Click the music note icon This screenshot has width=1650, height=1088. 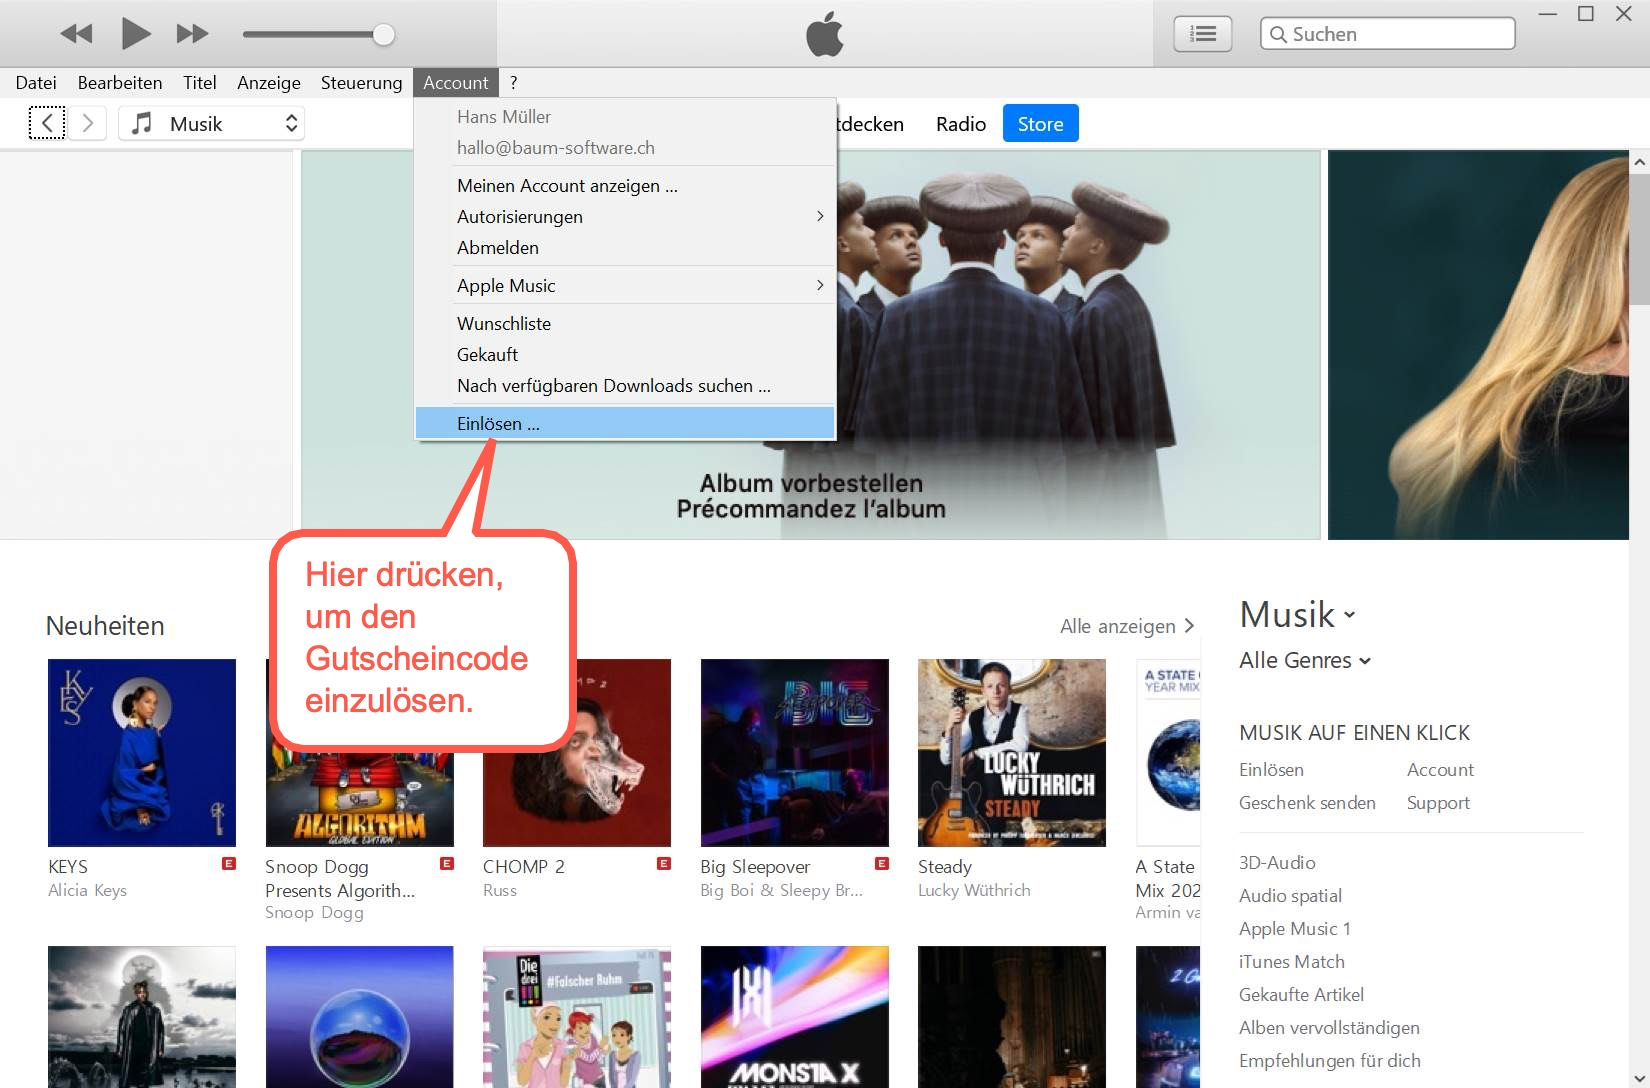tap(143, 123)
